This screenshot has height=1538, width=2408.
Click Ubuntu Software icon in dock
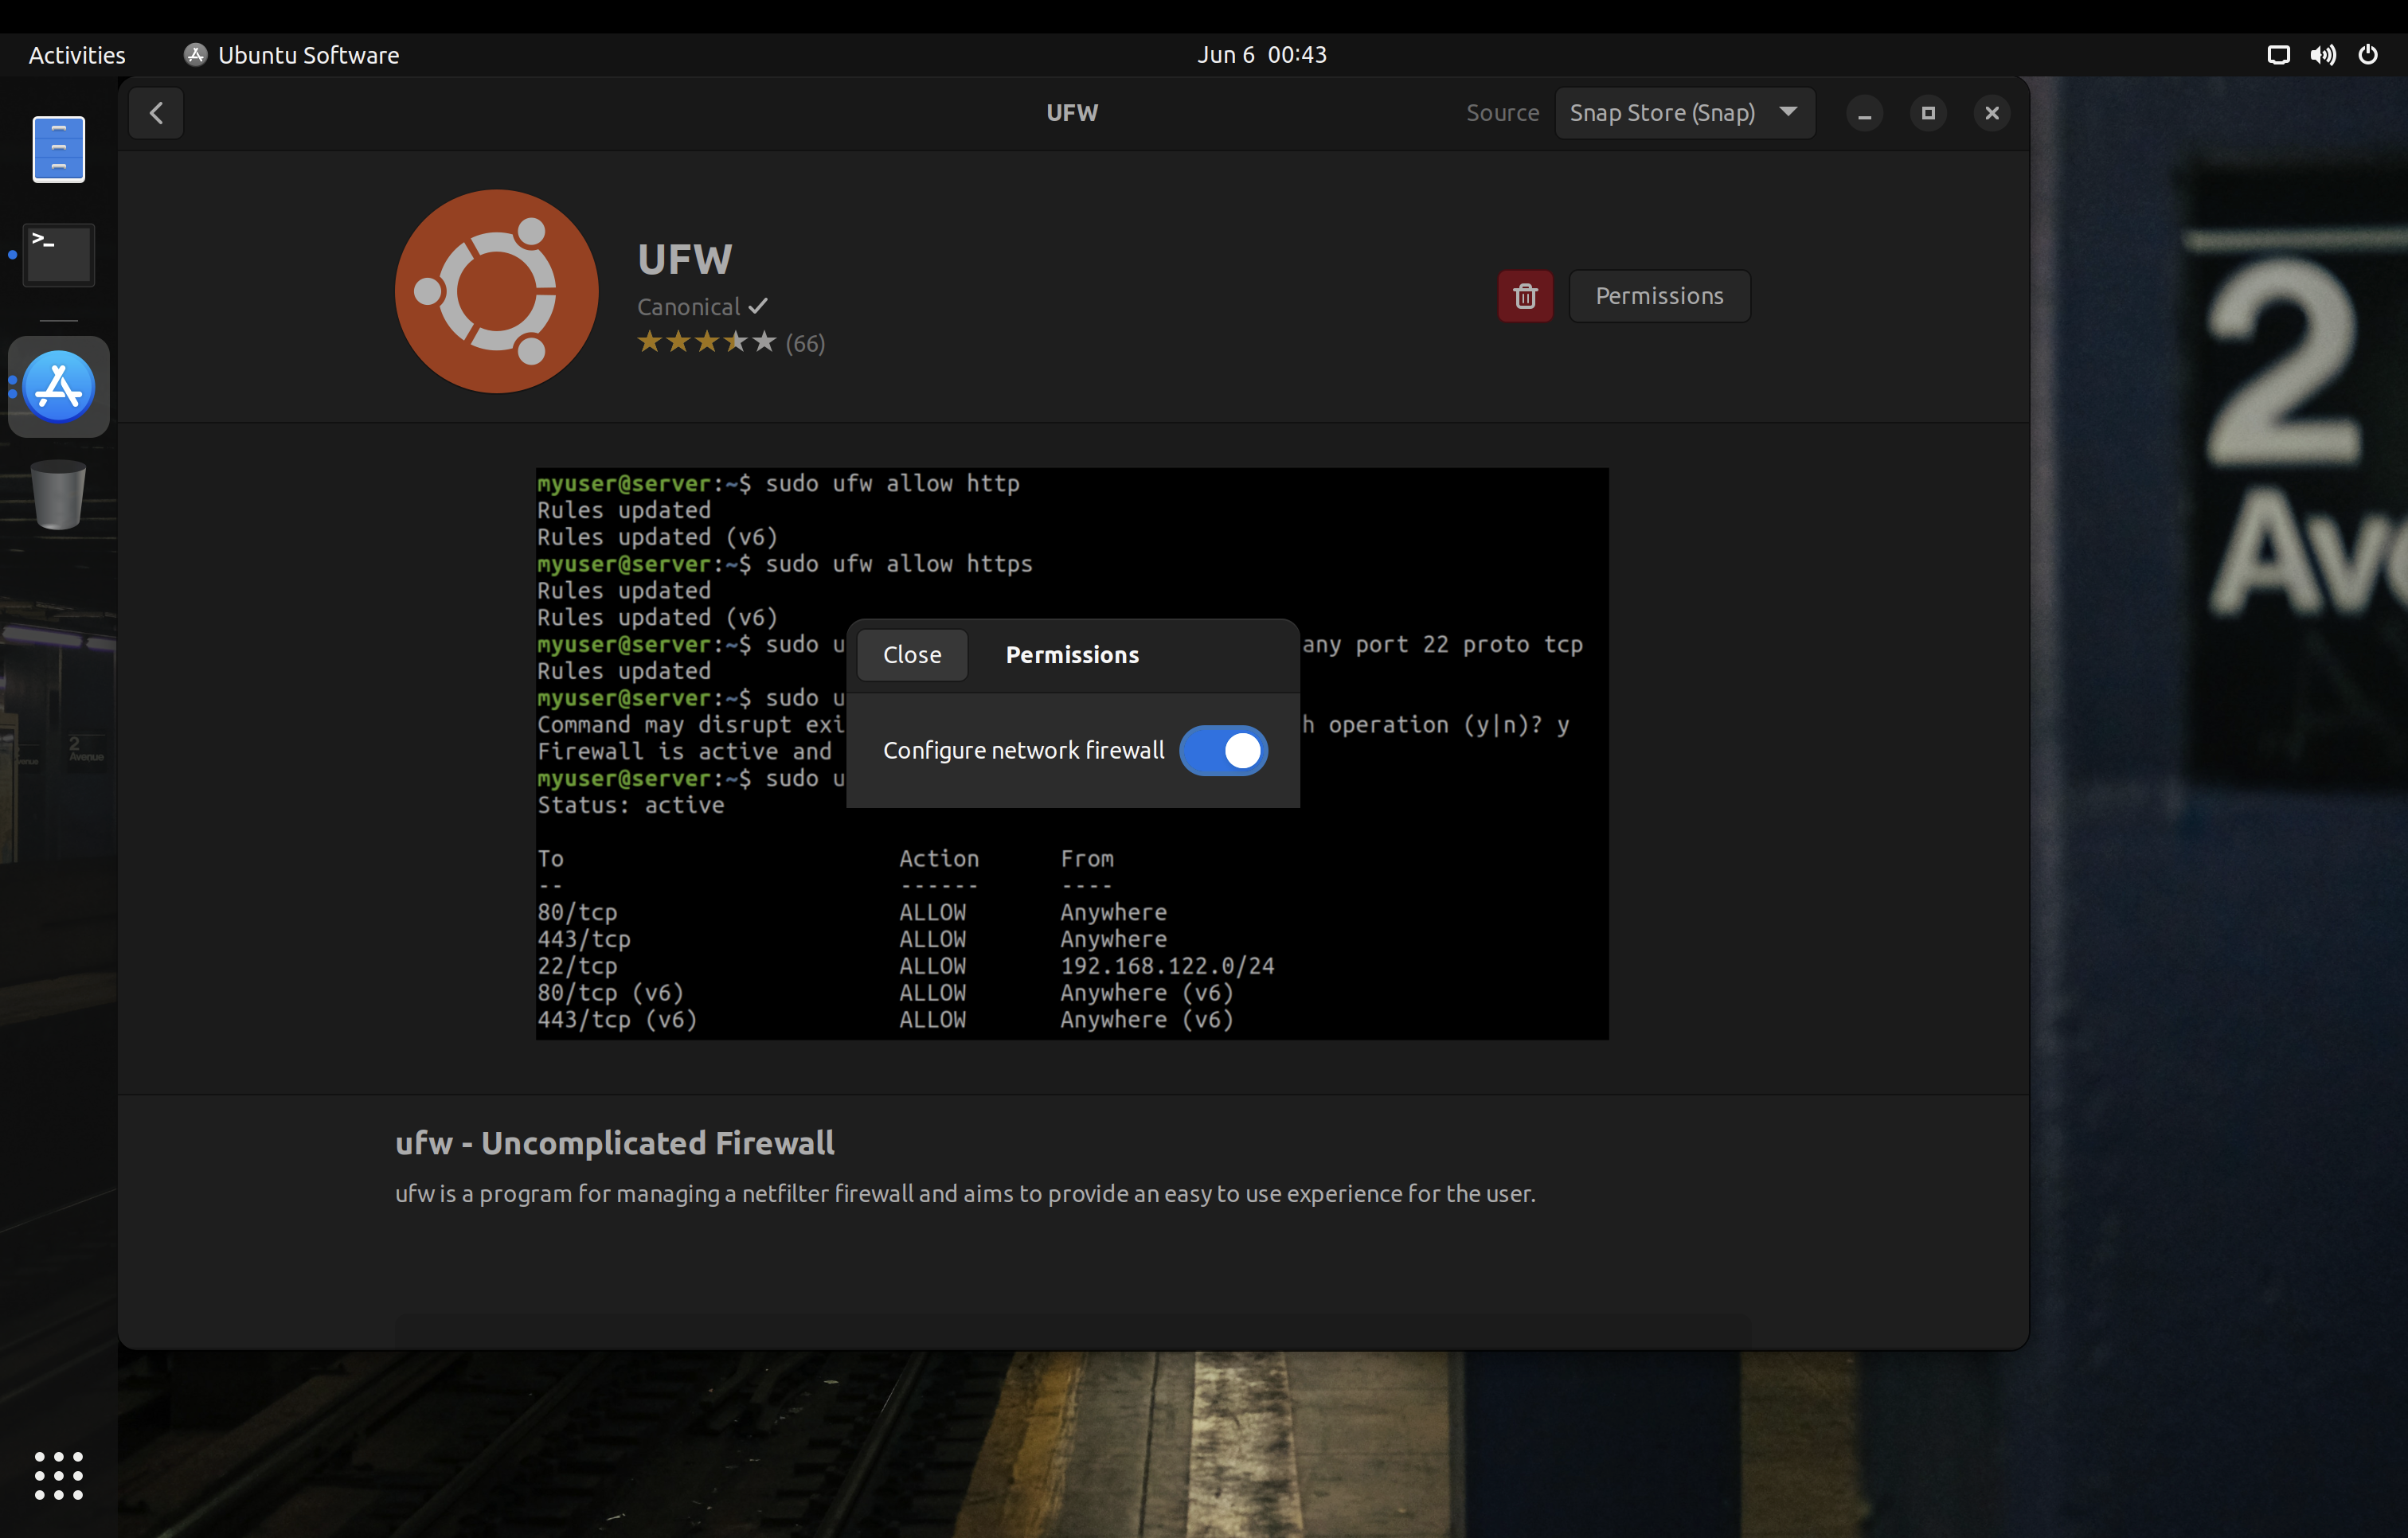59,387
